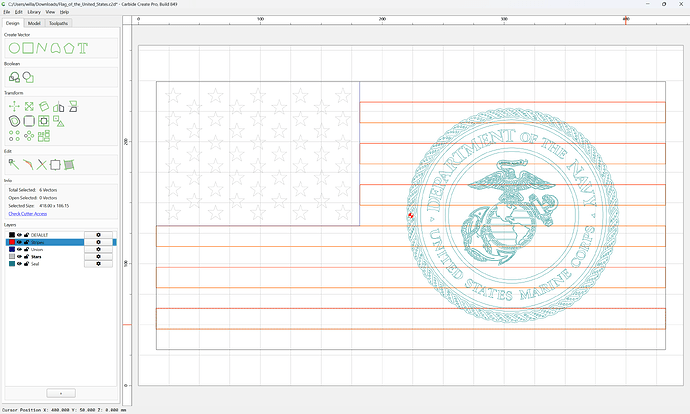Open the Corner rounding tool

[x=29, y=121]
